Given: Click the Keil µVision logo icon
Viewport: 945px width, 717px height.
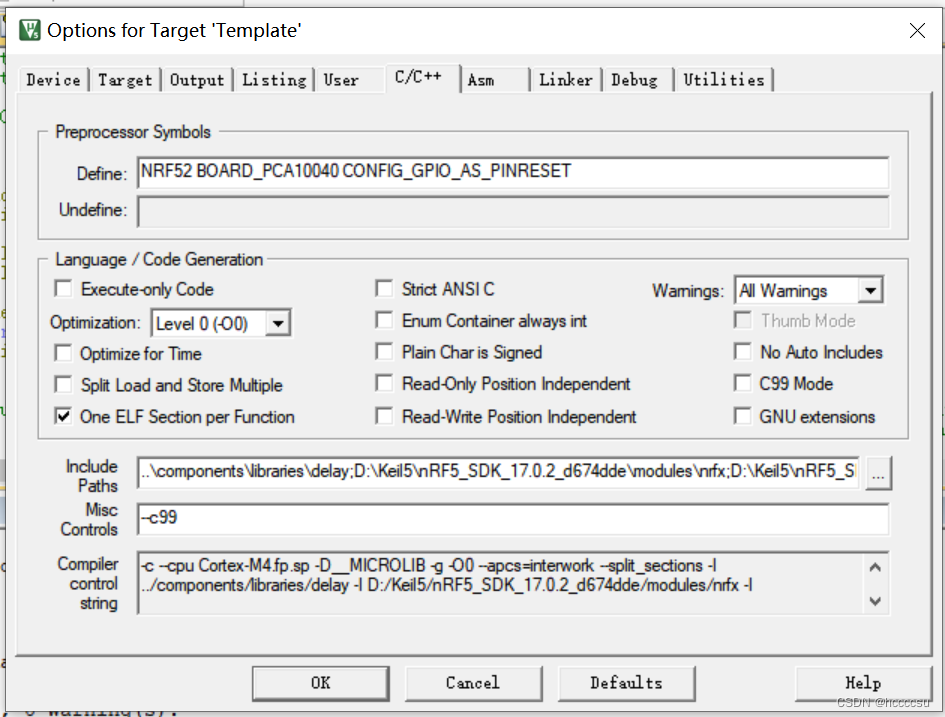Looking at the screenshot, I should point(28,30).
